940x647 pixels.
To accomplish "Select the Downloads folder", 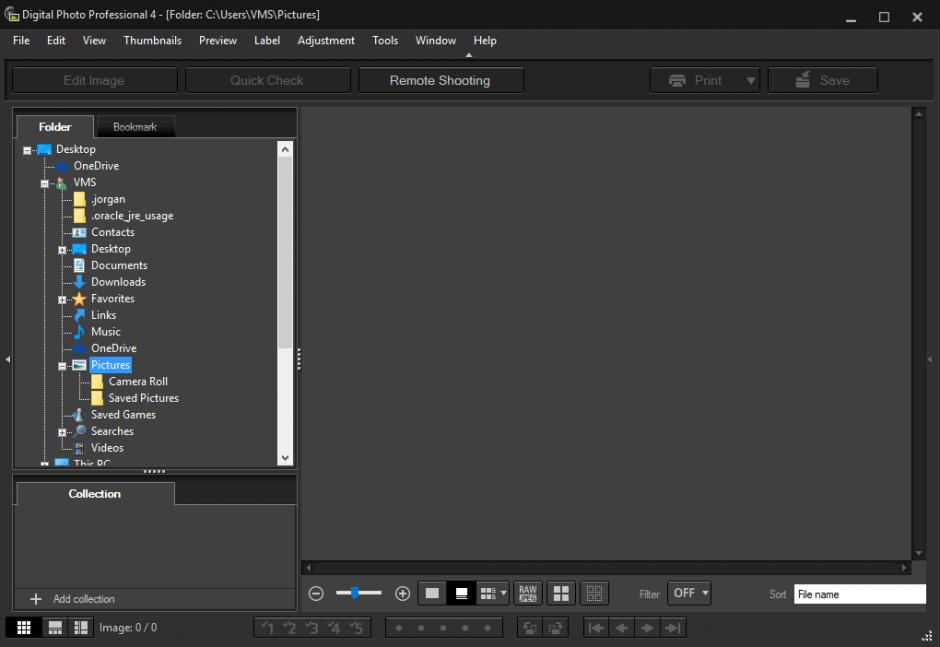I will tap(118, 282).
